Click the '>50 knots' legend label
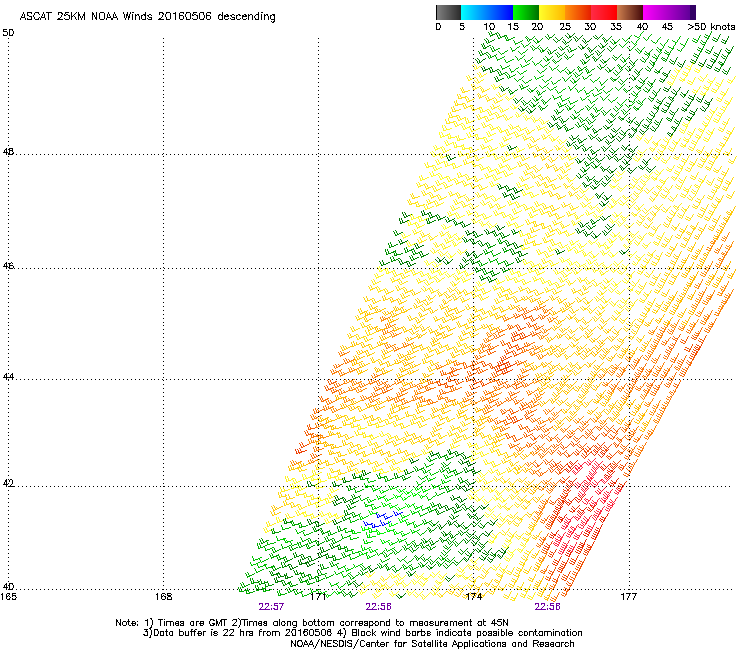This screenshot has height=650, width=740. click(711, 27)
